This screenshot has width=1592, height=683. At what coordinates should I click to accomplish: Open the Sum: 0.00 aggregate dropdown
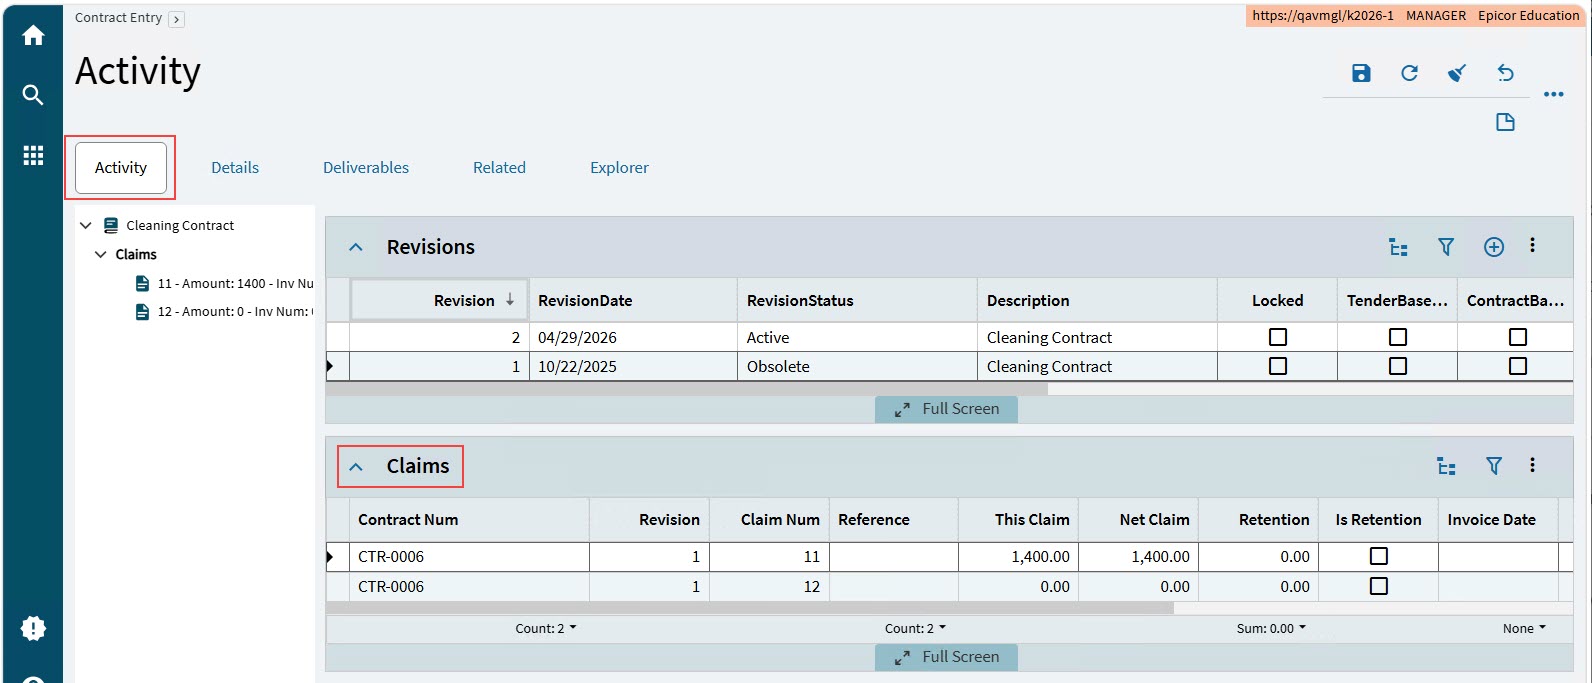pos(1271,629)
